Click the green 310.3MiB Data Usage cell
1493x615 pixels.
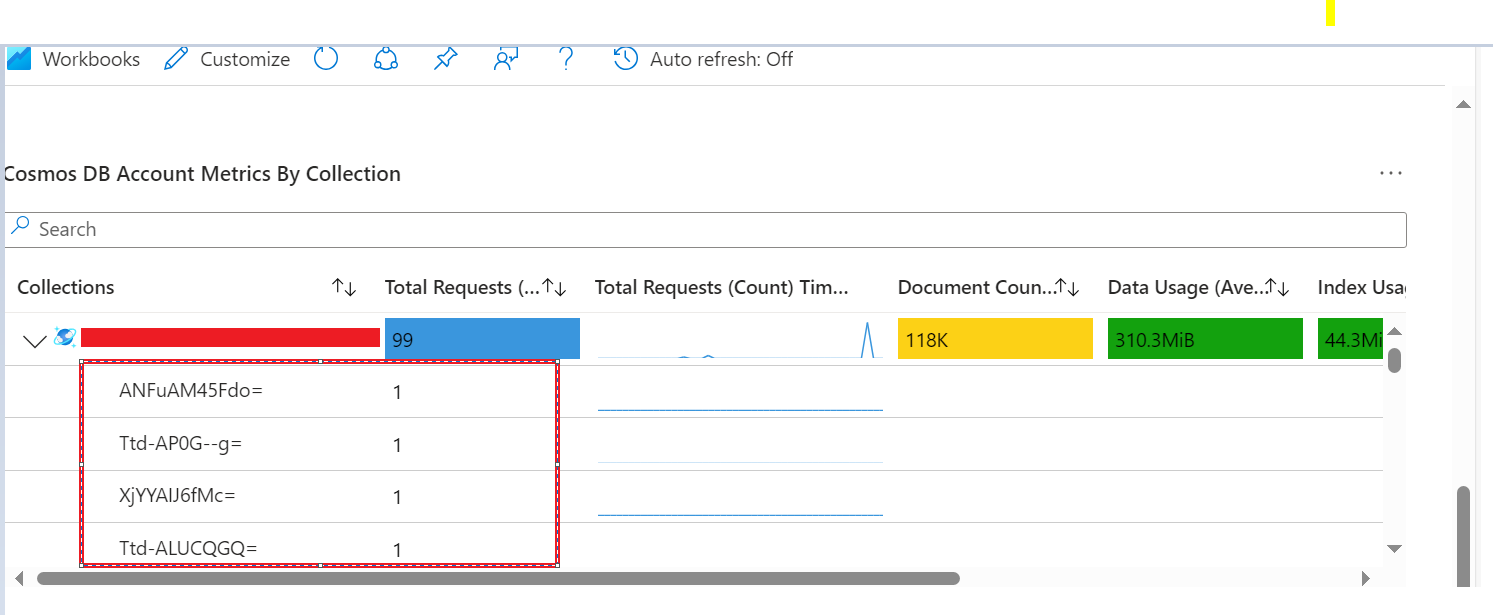pos(1204,338)
